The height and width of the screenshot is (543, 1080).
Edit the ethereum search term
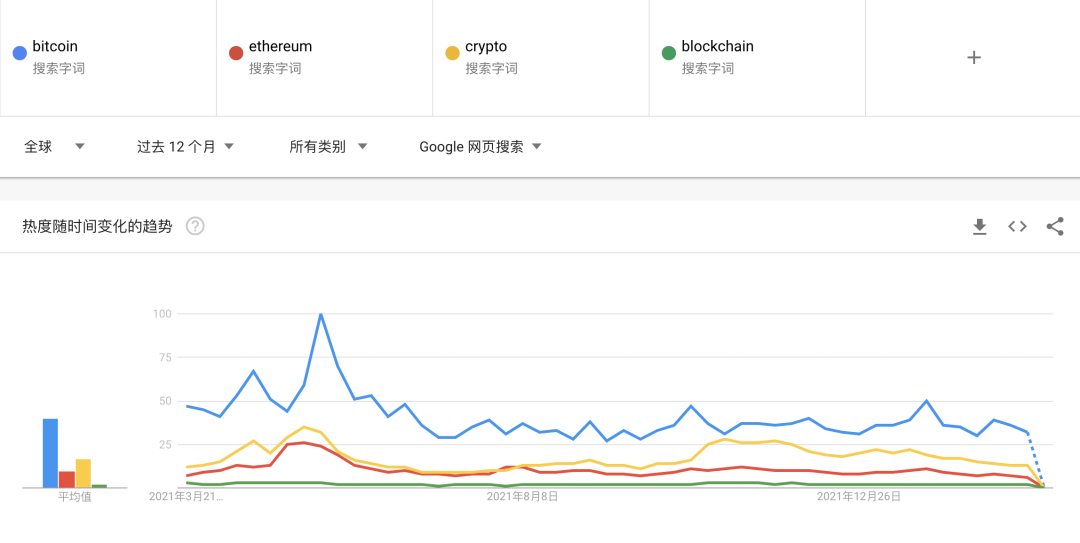tap(324, 58)
